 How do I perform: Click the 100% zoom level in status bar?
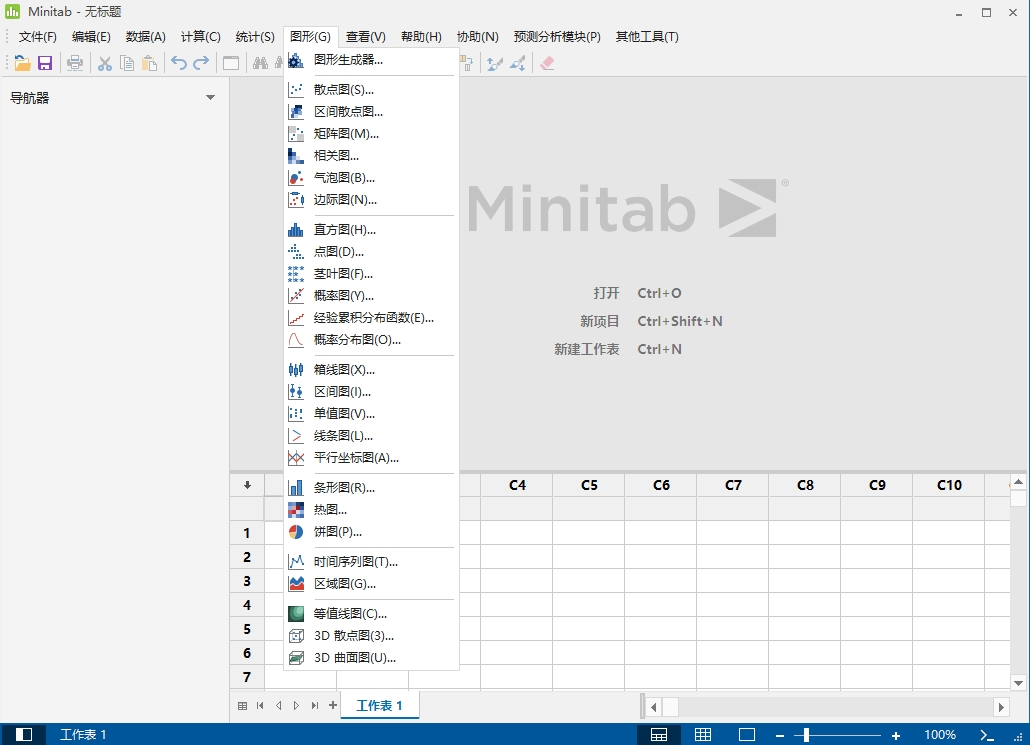pyautogui.click(x=940, y=734)
